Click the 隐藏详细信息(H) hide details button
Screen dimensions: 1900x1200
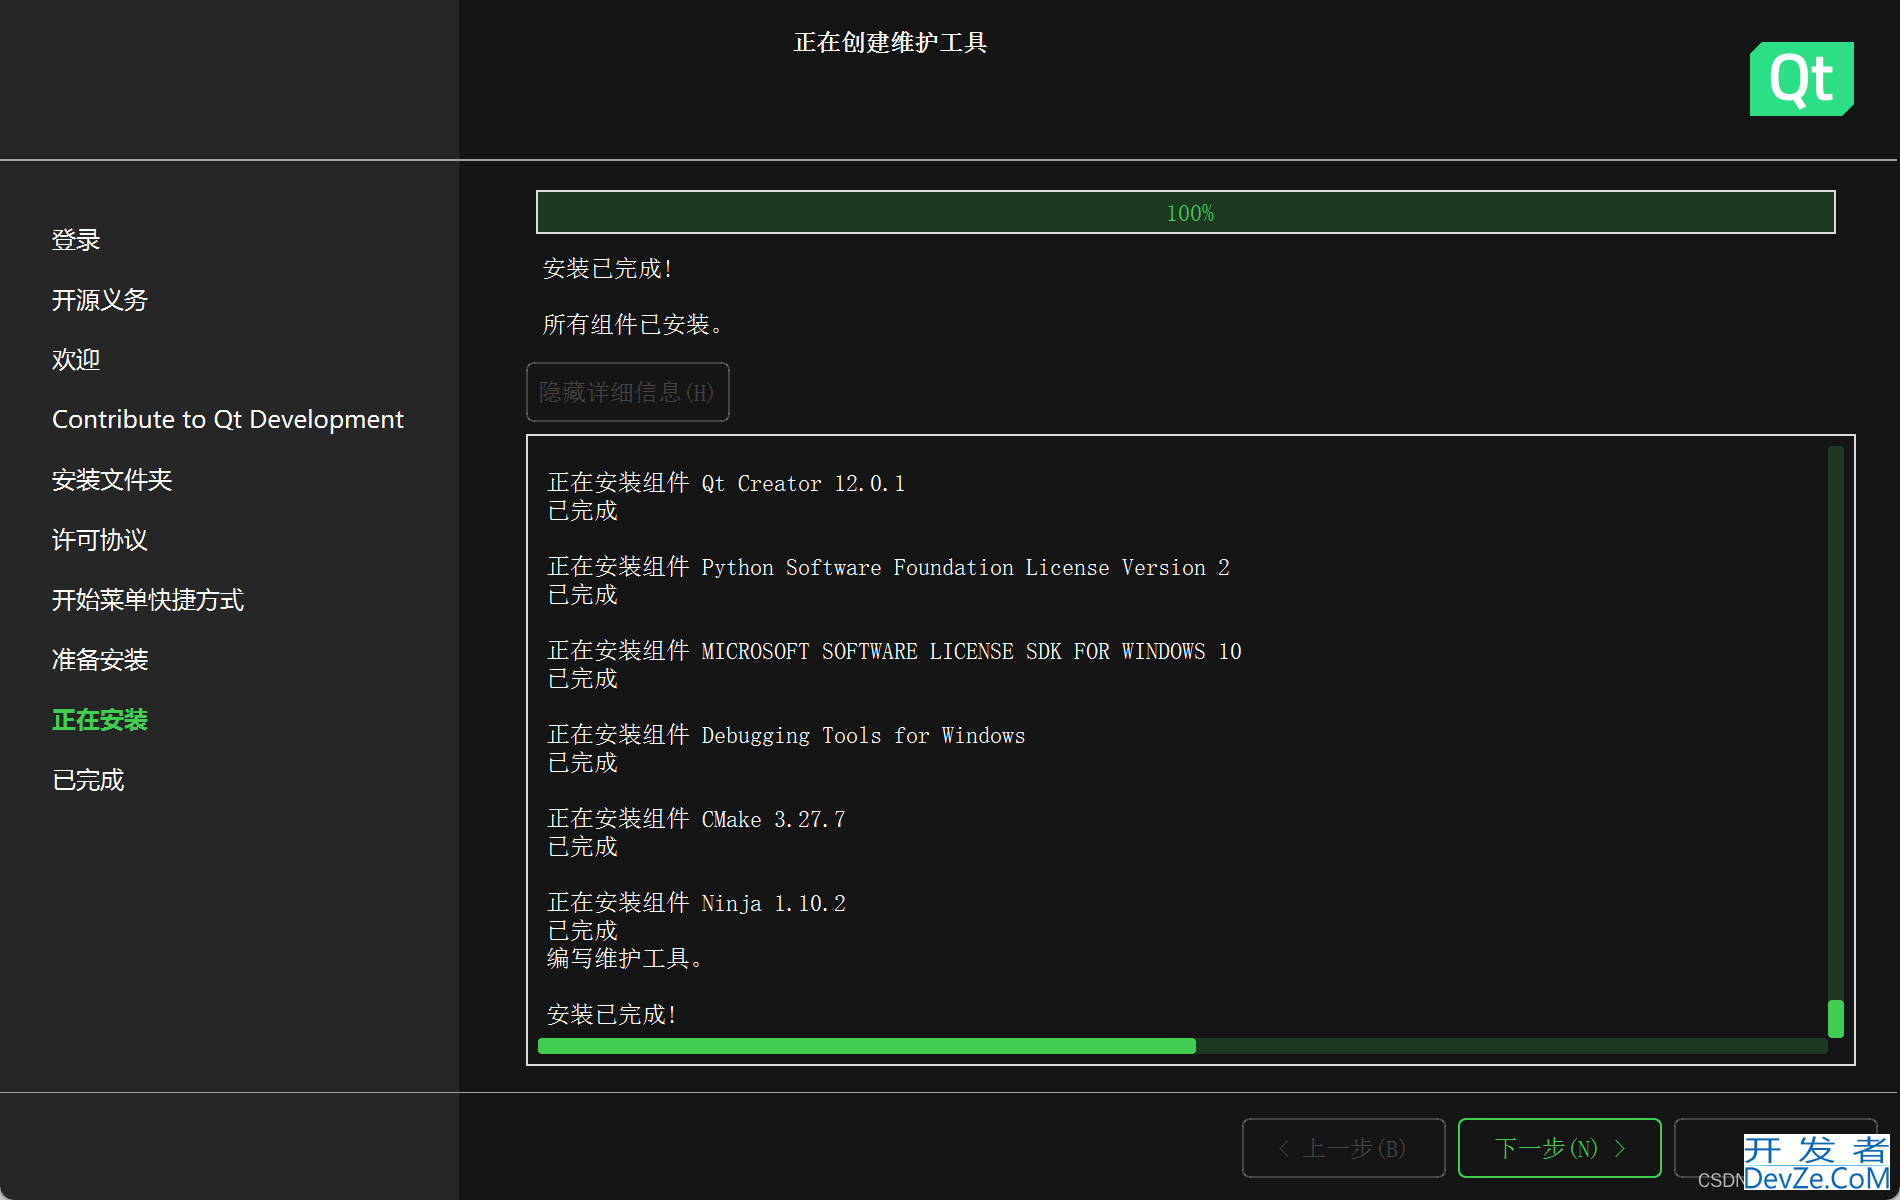coord(628,392)
